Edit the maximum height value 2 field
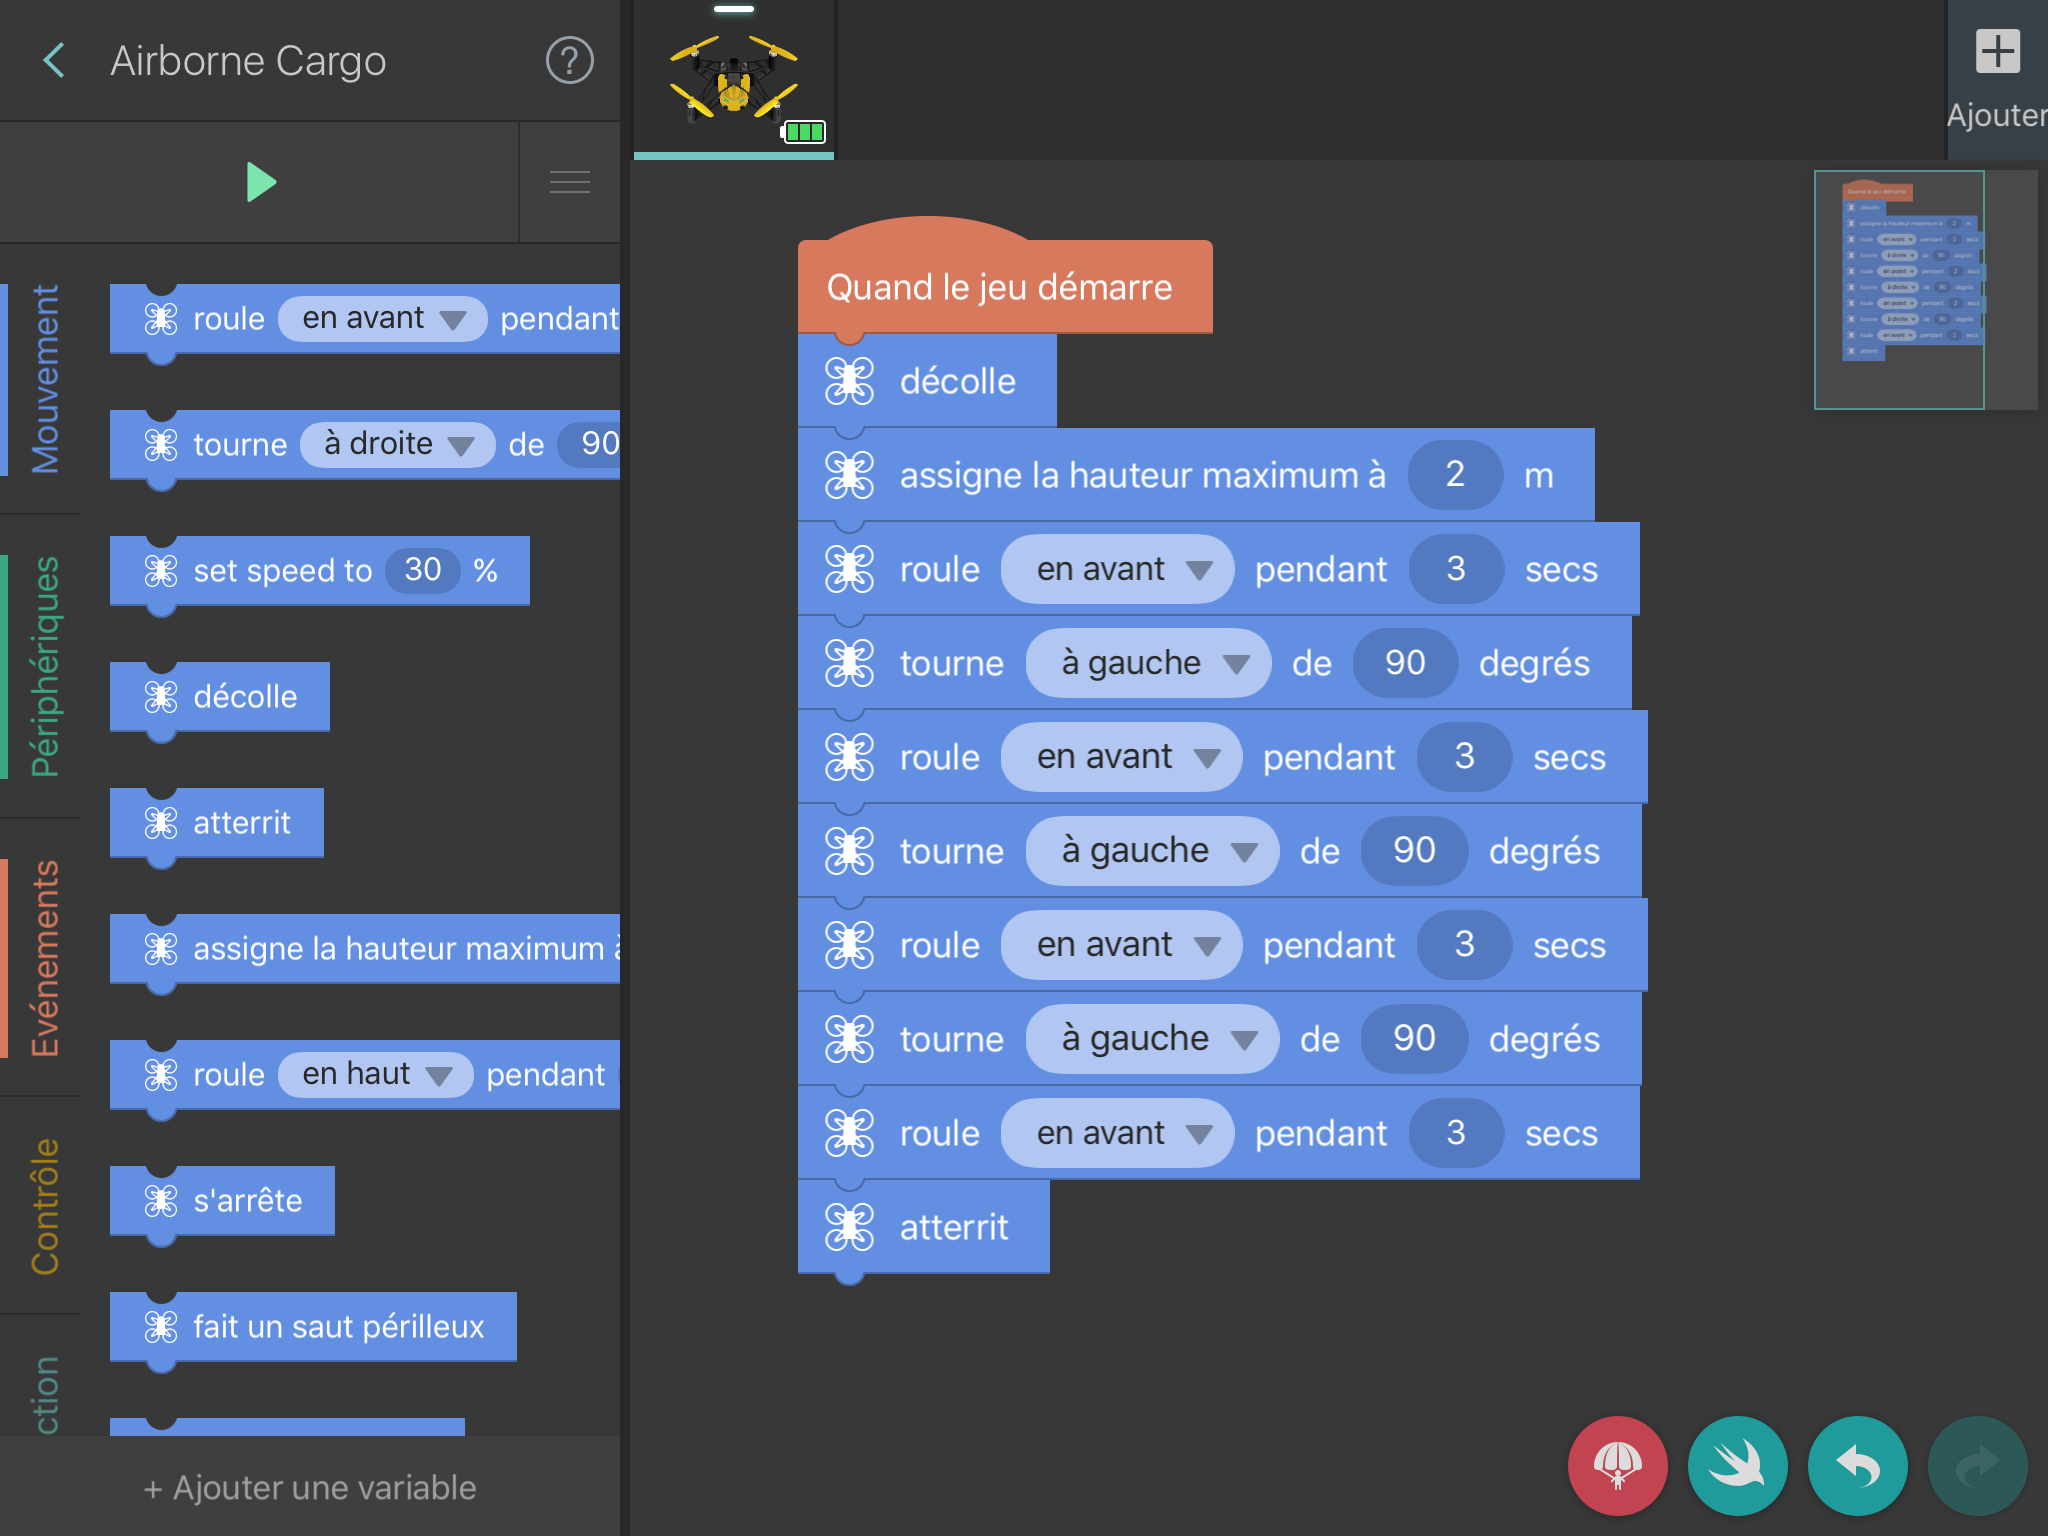 1454,475
